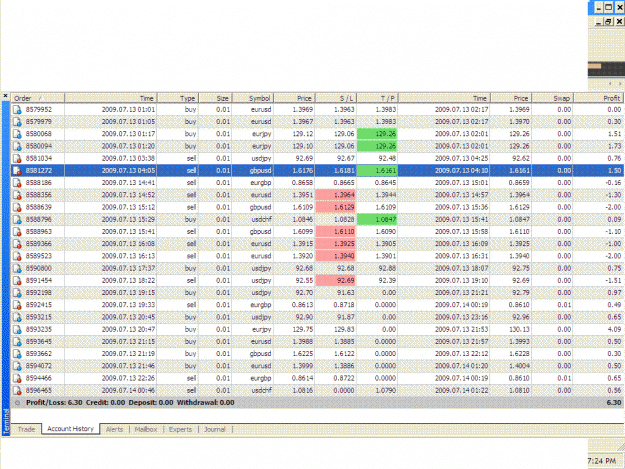
Task: Sort by the T / P column header
Action: pos(377,98)
